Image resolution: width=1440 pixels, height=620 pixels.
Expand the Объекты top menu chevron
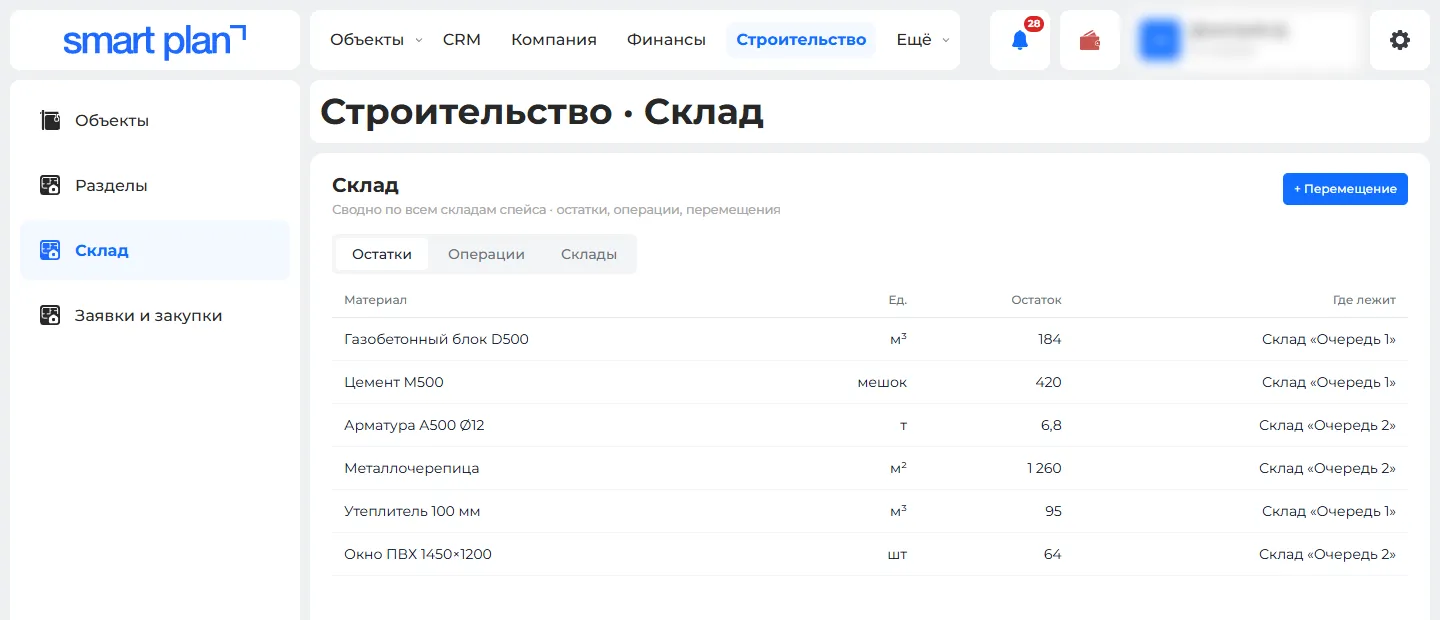(419, 41)
